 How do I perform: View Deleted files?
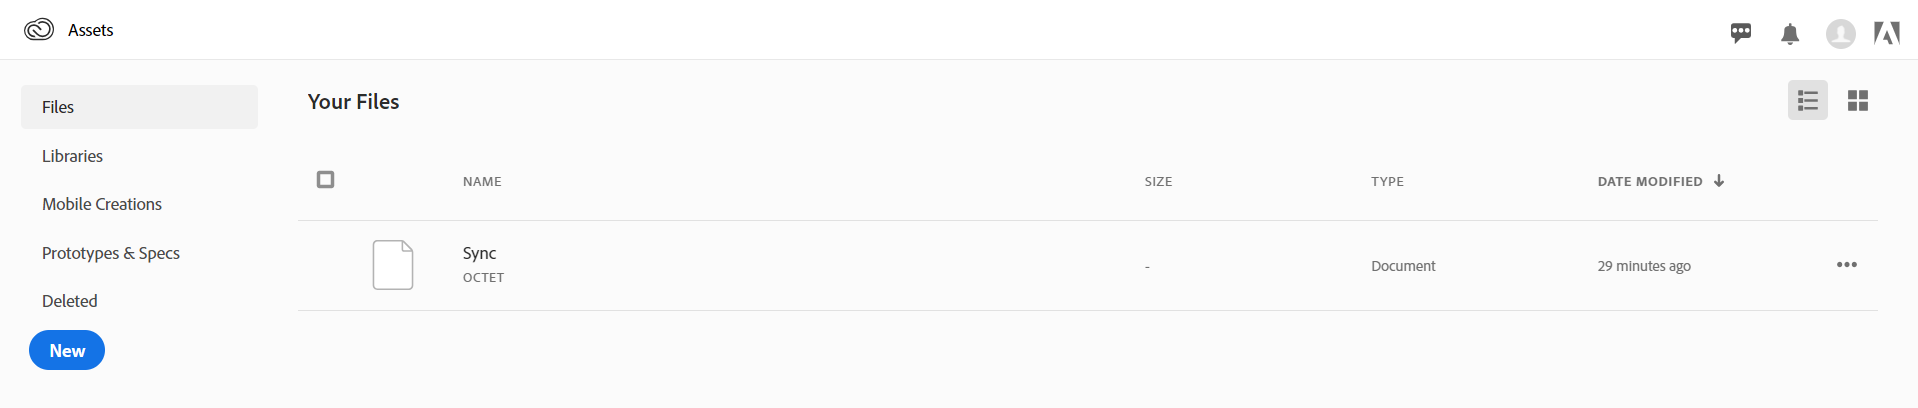[70, 301]
